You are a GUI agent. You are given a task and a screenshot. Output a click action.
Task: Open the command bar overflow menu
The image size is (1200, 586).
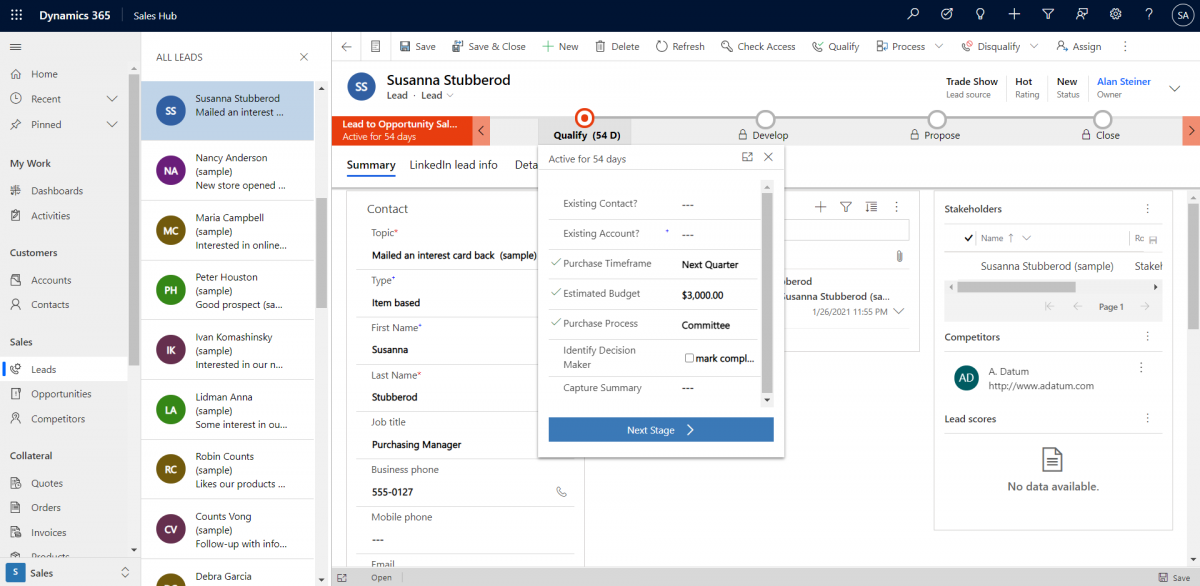point(1125,46)
